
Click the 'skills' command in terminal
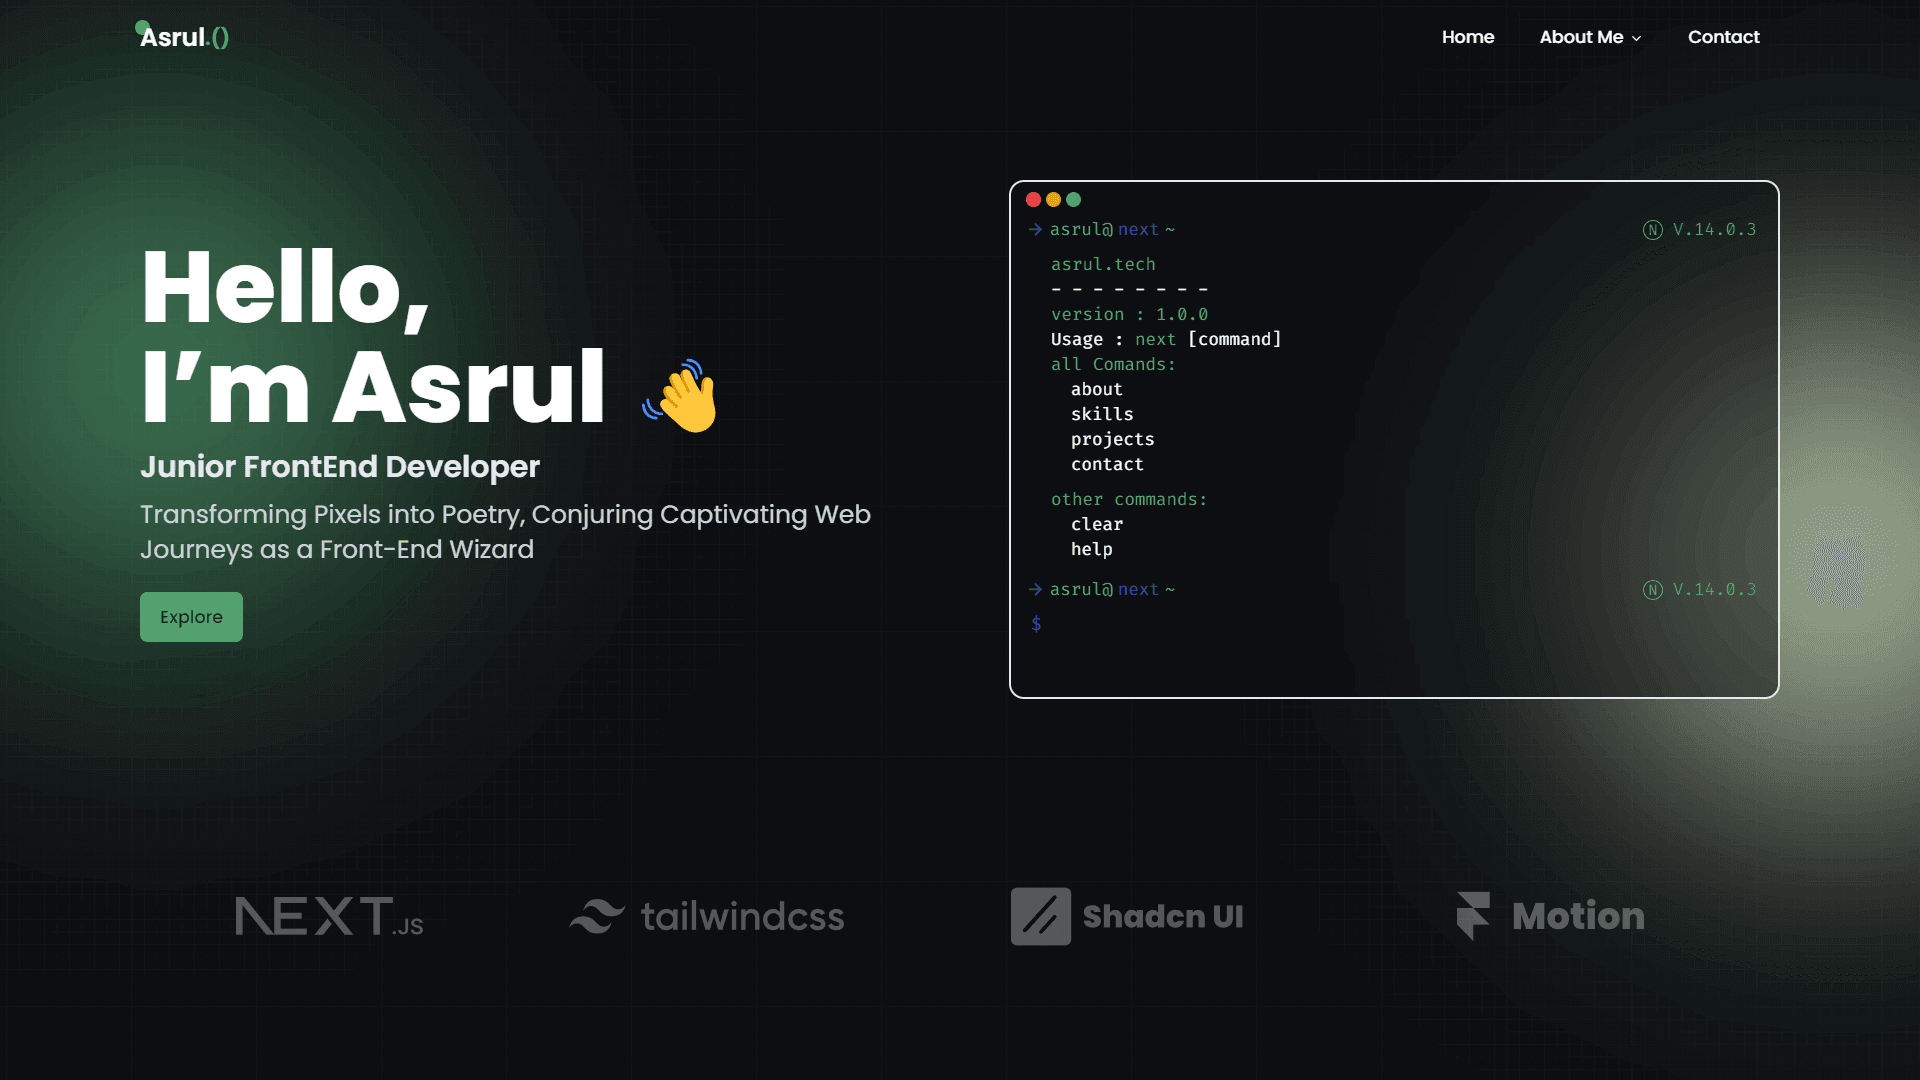point(1102,414)
